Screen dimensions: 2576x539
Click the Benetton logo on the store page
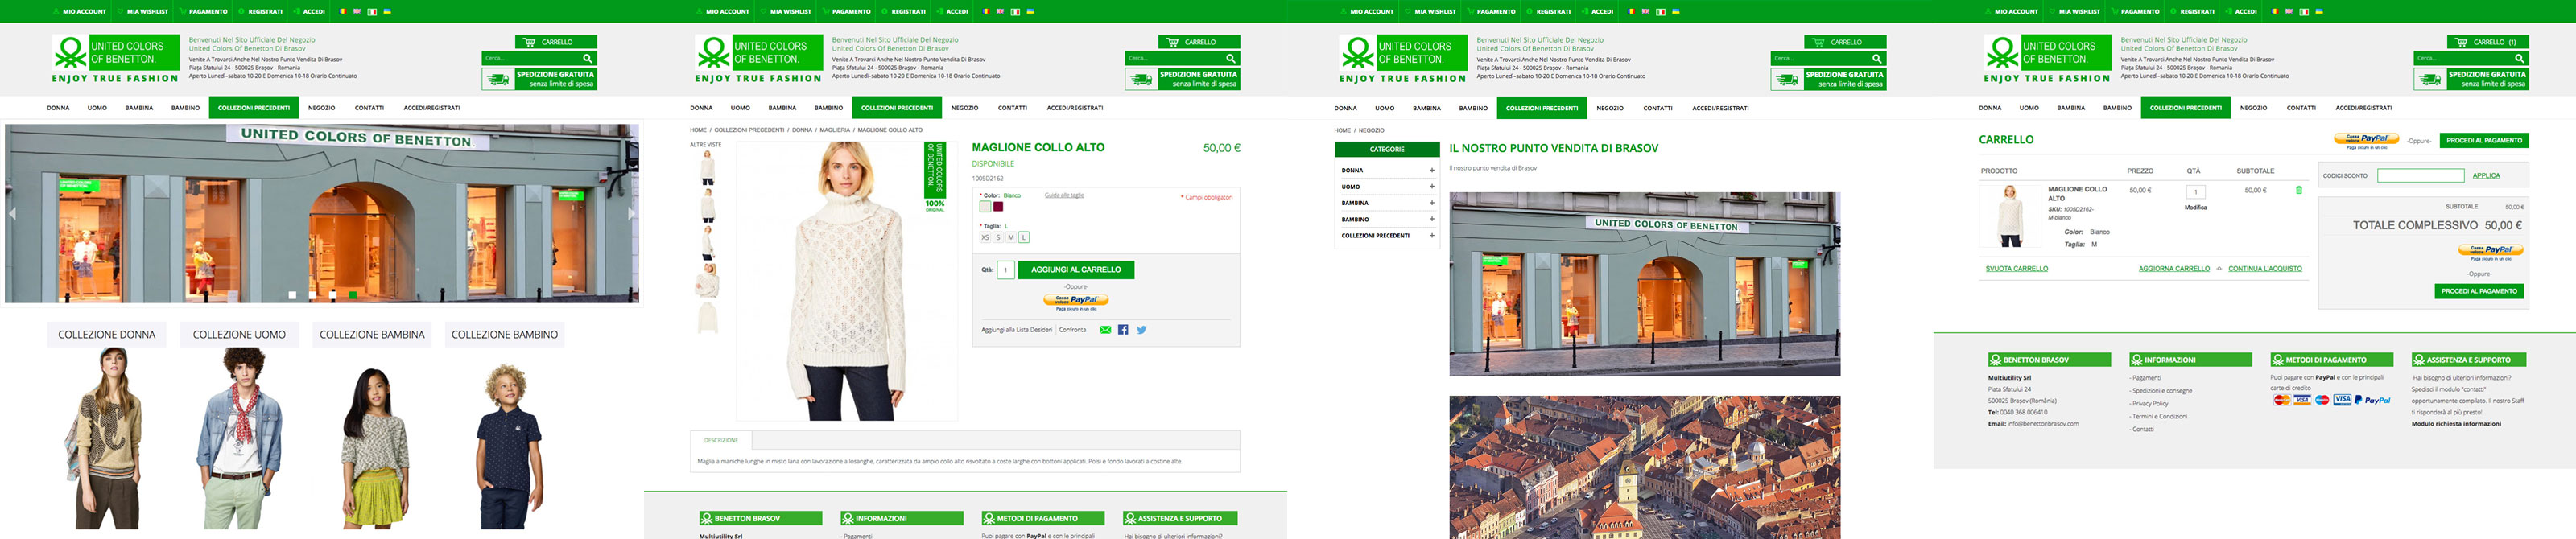[x=1402, y=59]
